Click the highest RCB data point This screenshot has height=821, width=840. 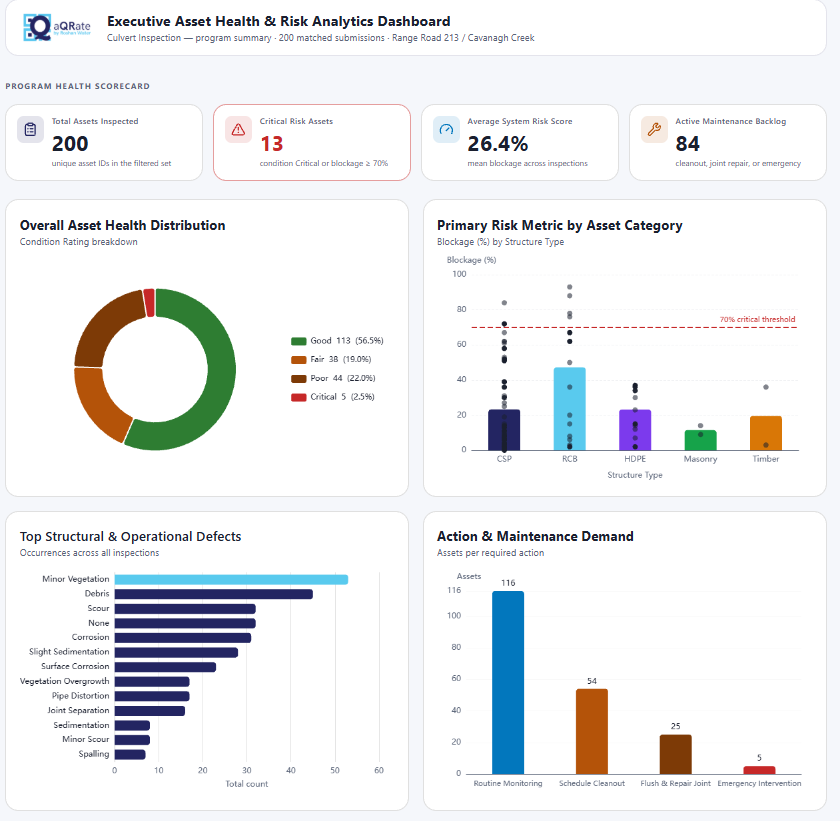569,288
